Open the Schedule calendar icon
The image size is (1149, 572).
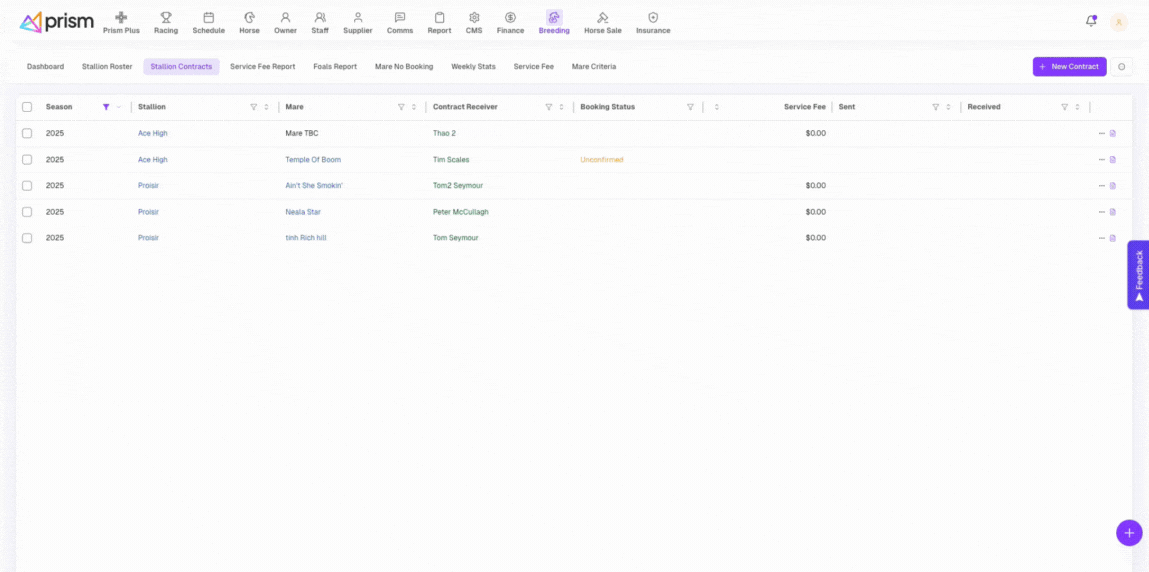point(208,18)
